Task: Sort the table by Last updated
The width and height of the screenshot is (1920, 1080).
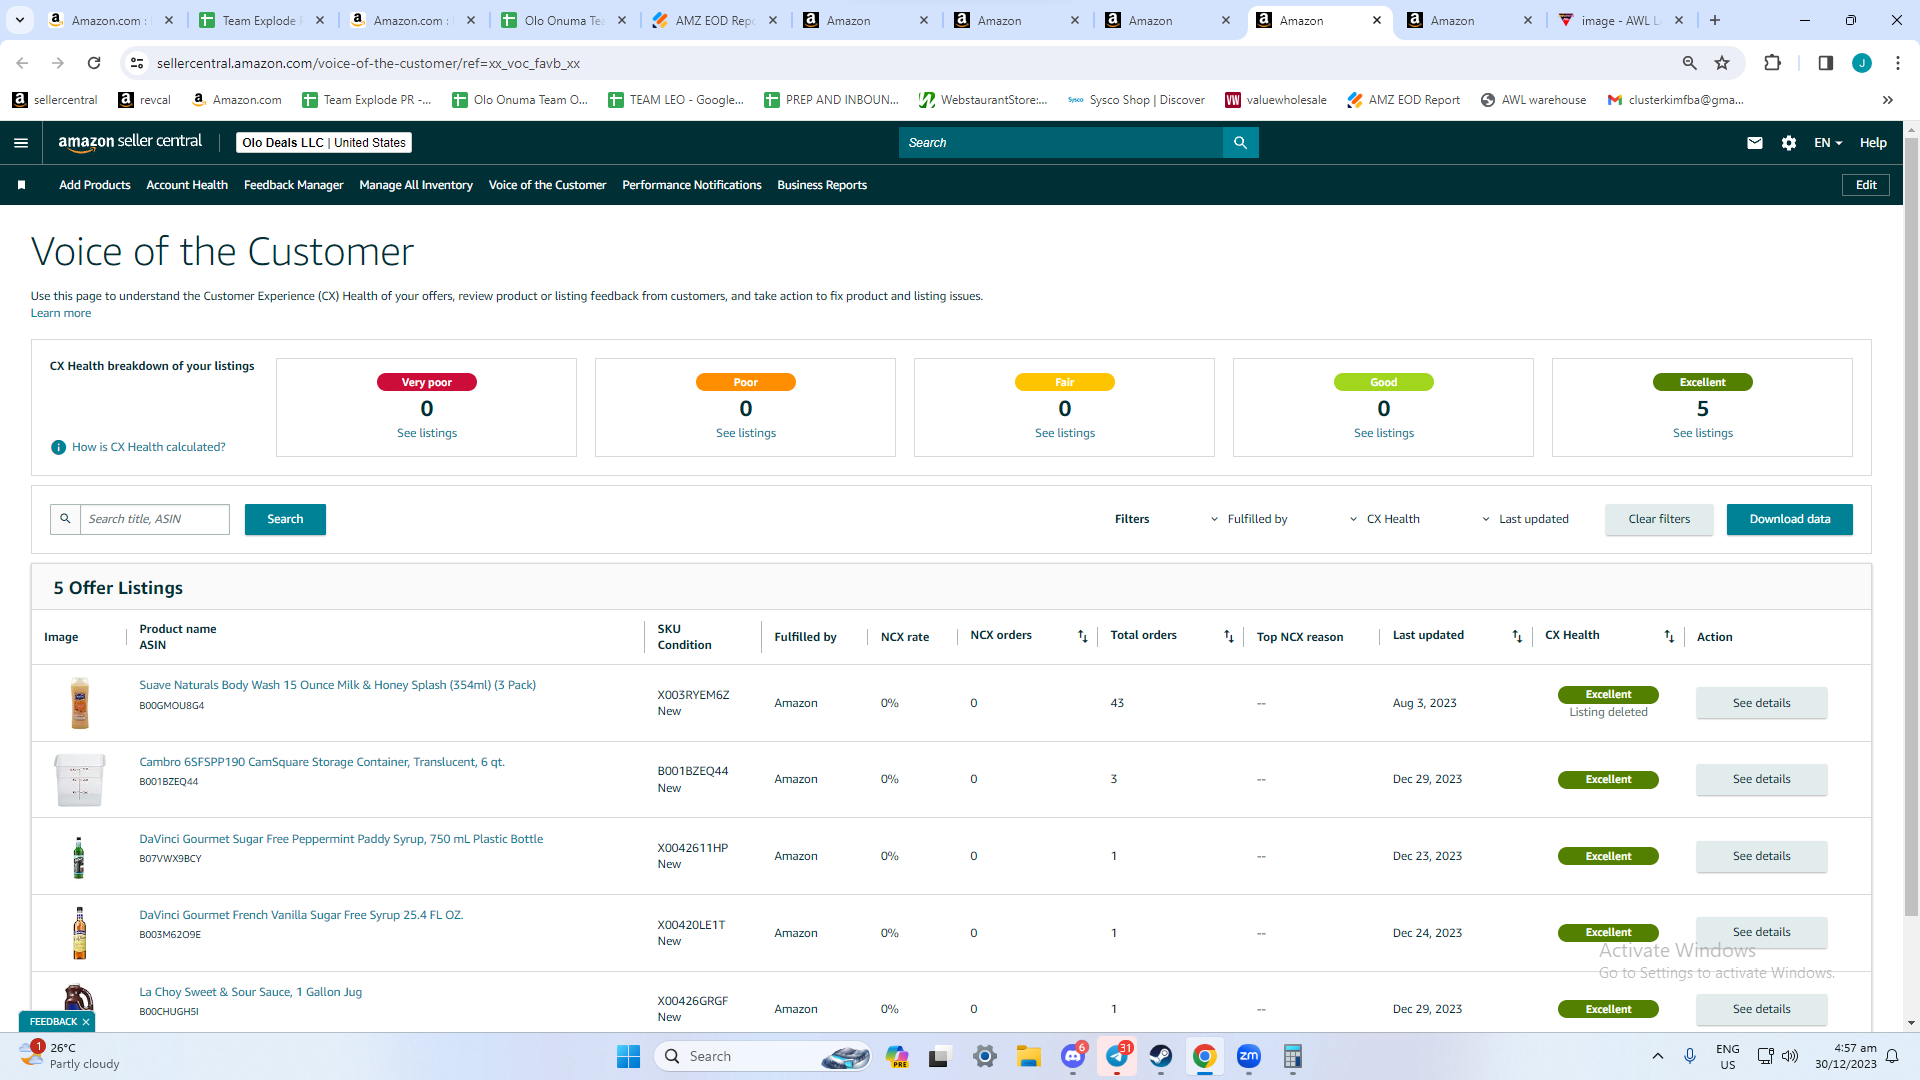Action: click(x=1517, y=637)
